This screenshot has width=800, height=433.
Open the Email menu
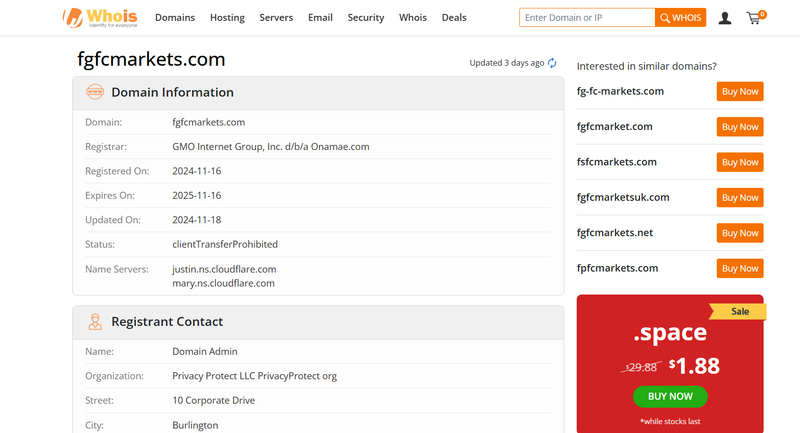point(320,17)
